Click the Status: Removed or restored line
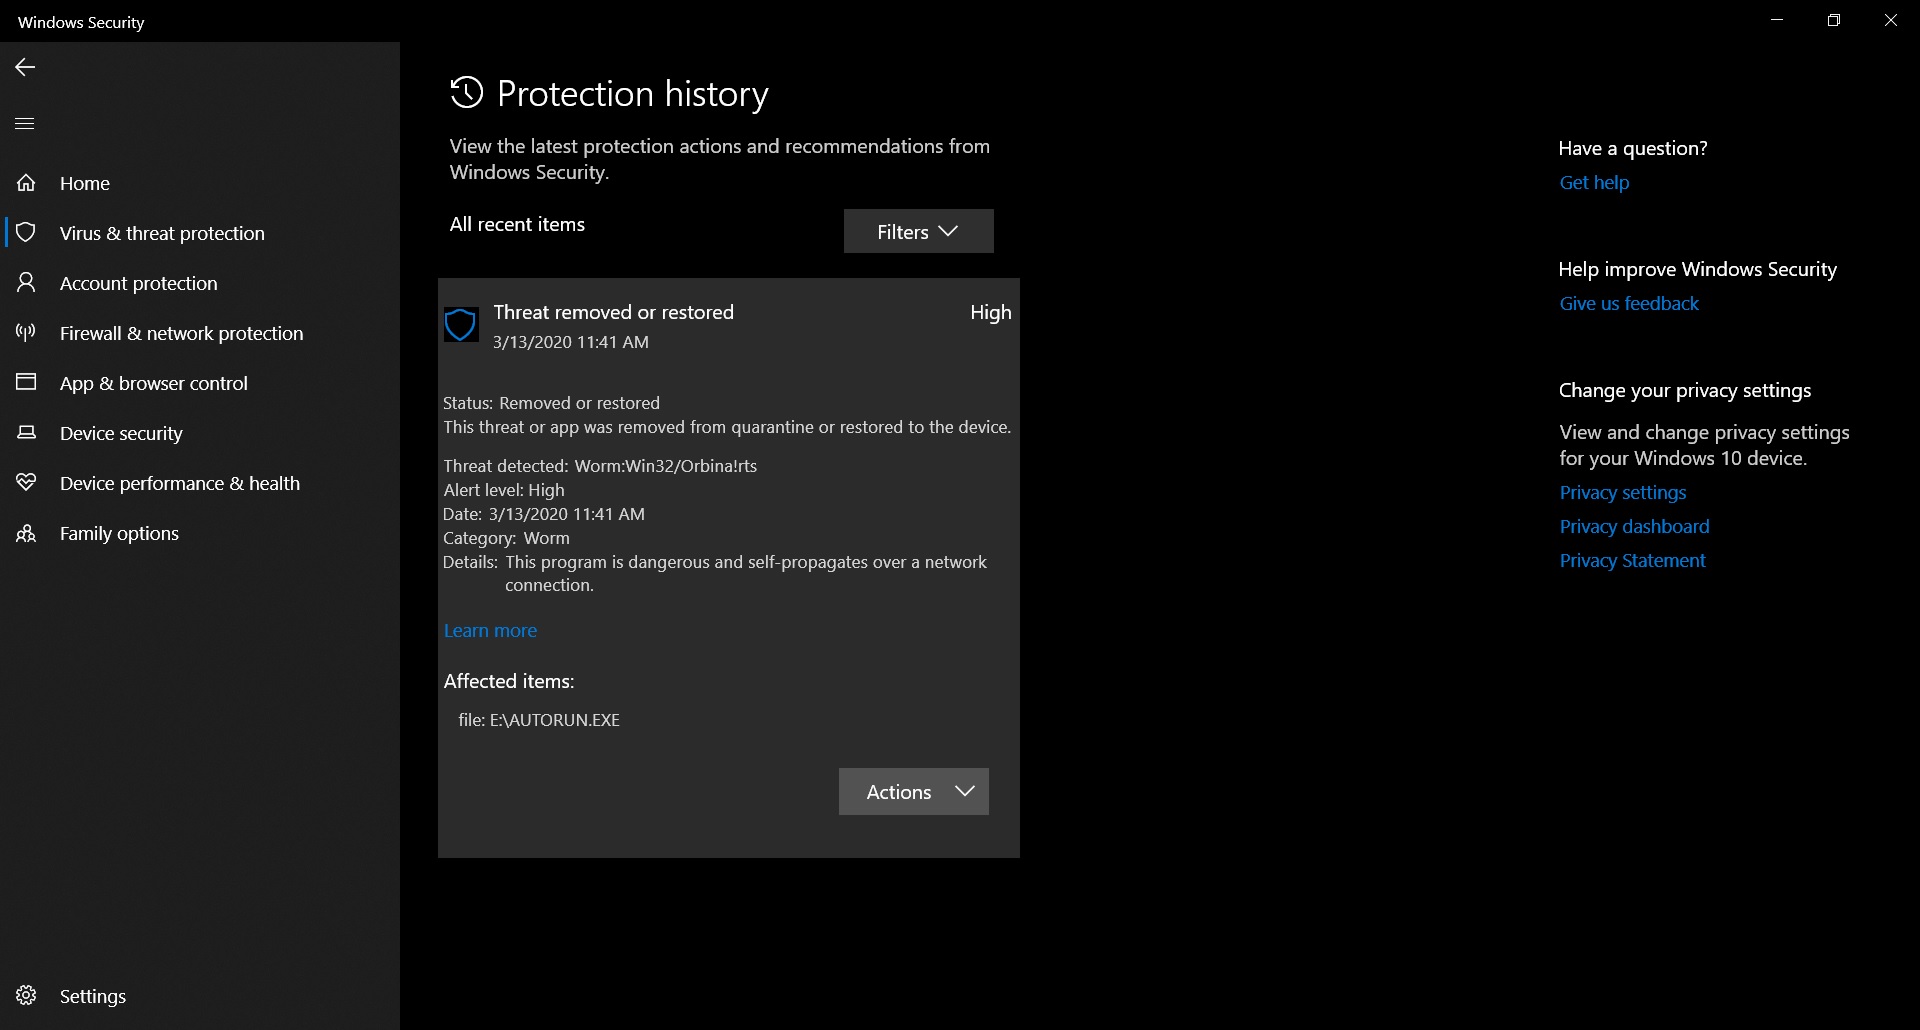Viewport: 1920px width, 1030px height. tap(551, 403)
